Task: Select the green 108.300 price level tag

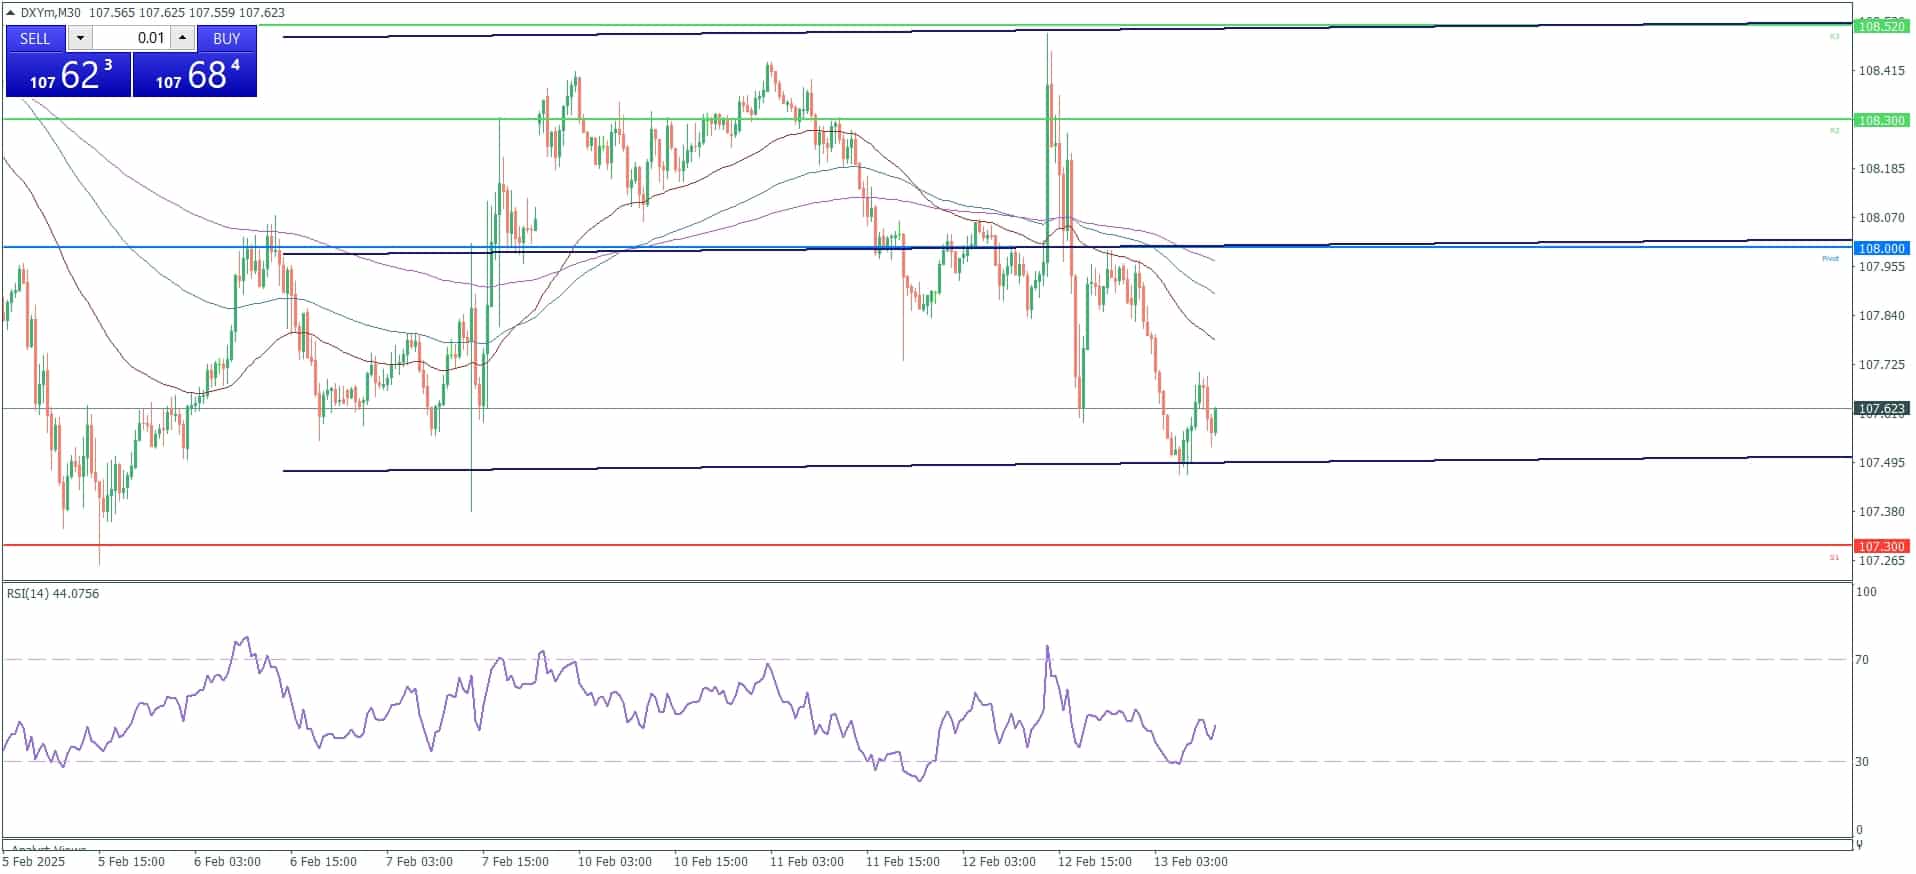Action: point(1881,120)
